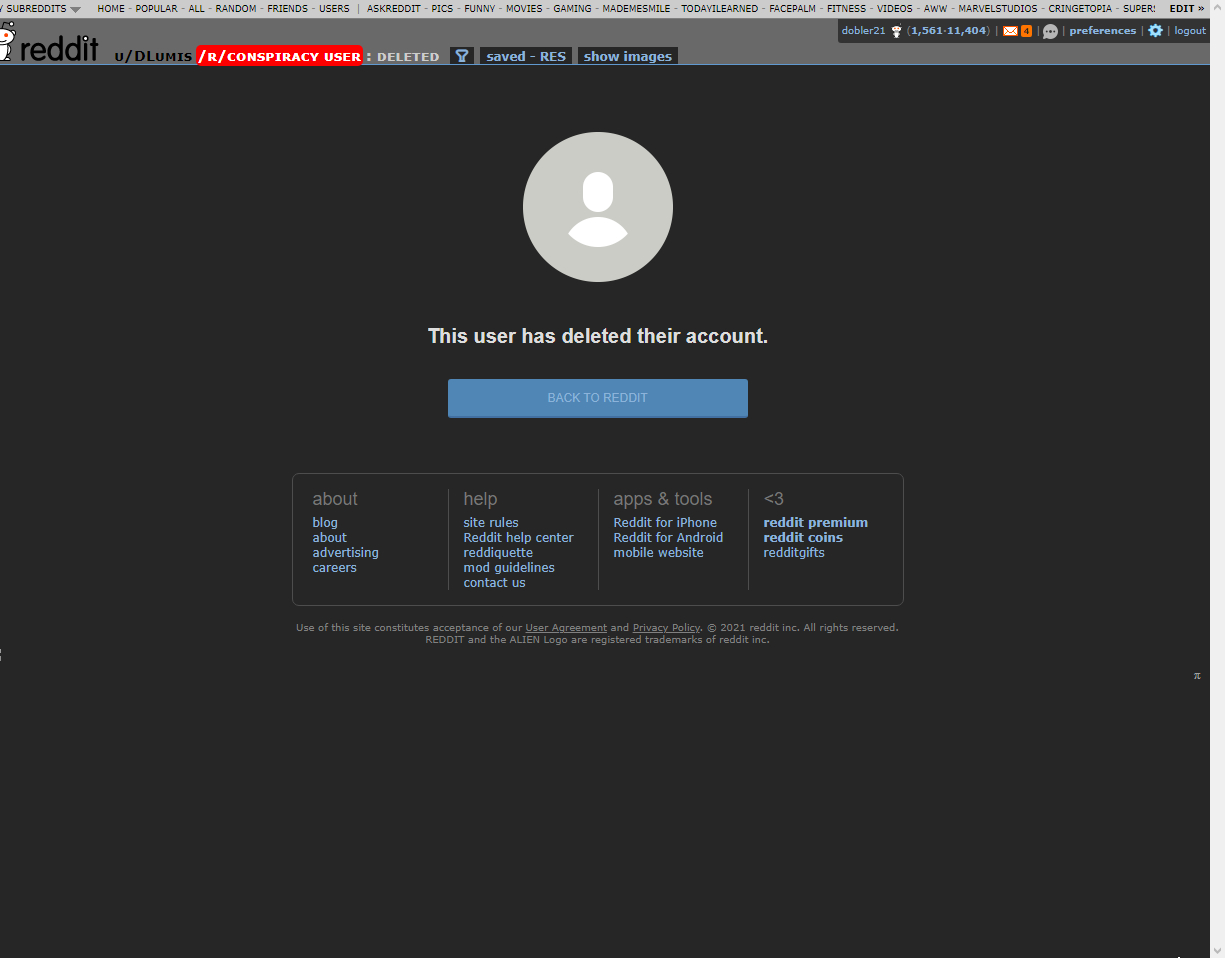1225x958 pixels.
Task: Open POPULAR in the subreddit bar
Action: [x=156, y=8]
